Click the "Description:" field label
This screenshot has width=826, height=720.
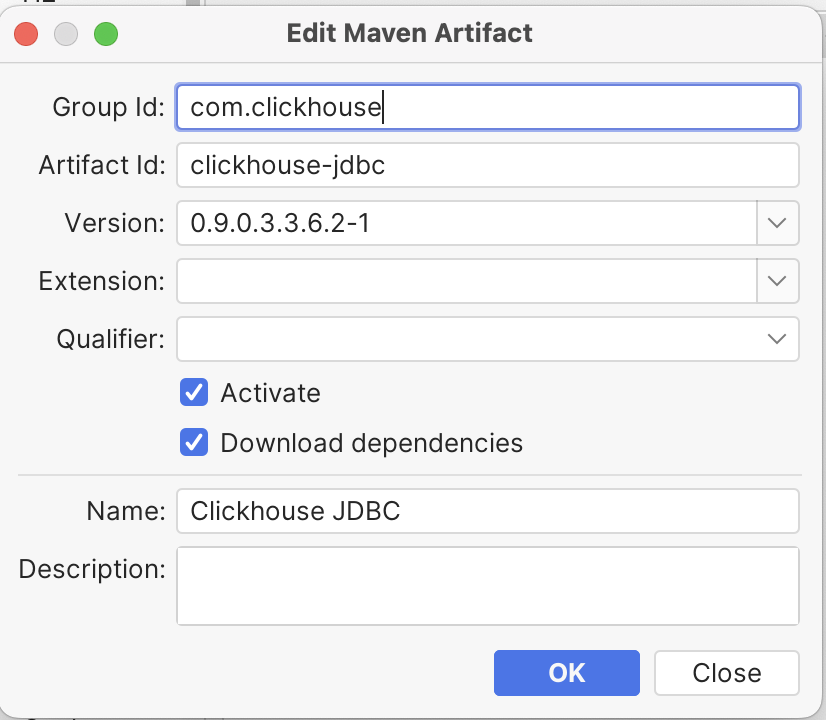(x=92, y=569)
